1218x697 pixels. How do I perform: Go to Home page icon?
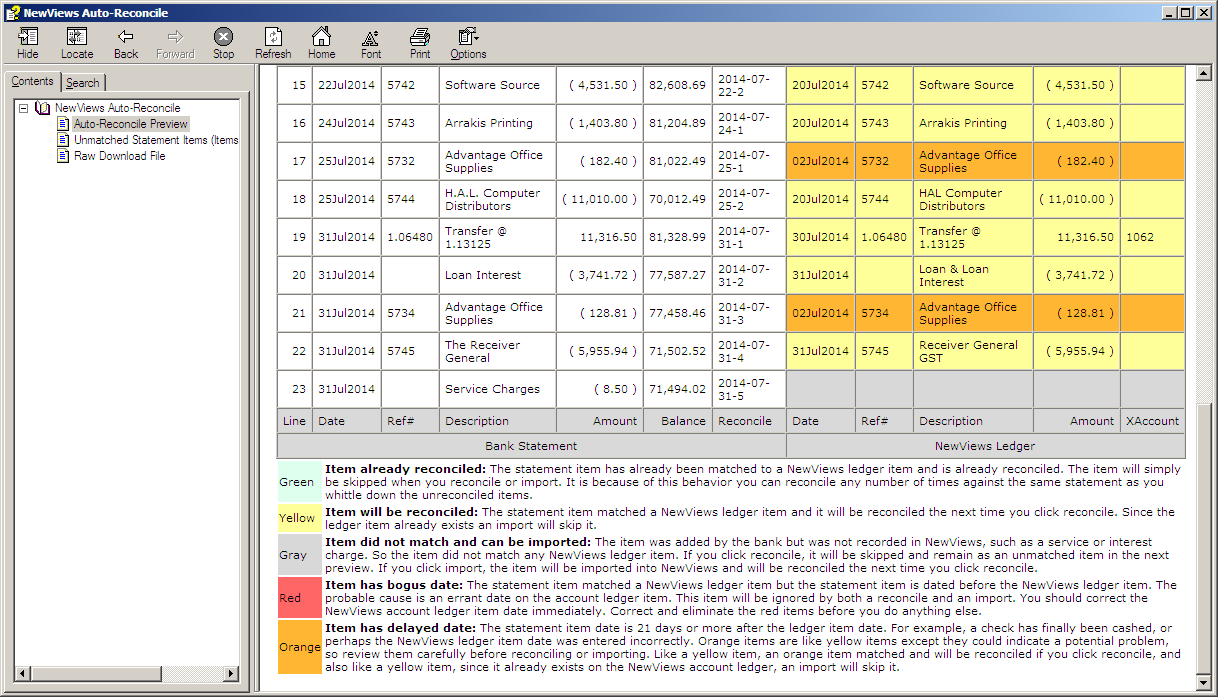click(x=321, y=43)
